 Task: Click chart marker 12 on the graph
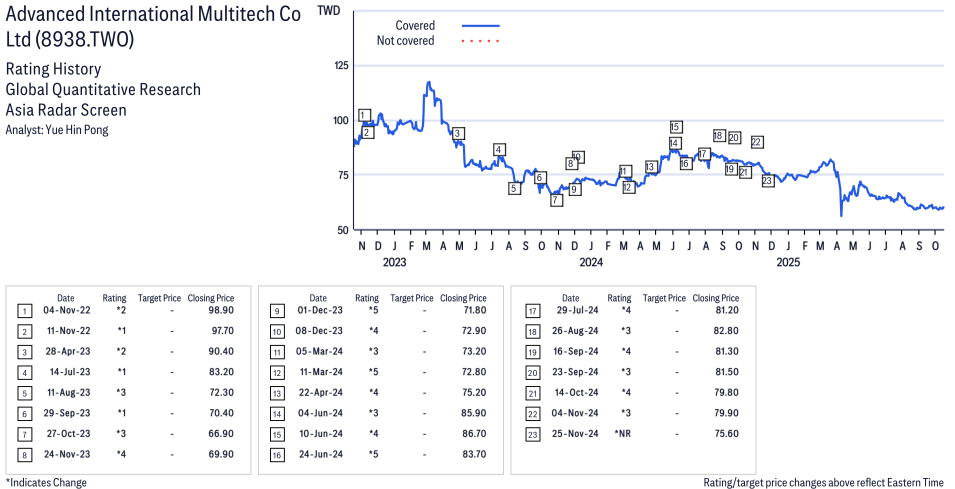point(628,187)
